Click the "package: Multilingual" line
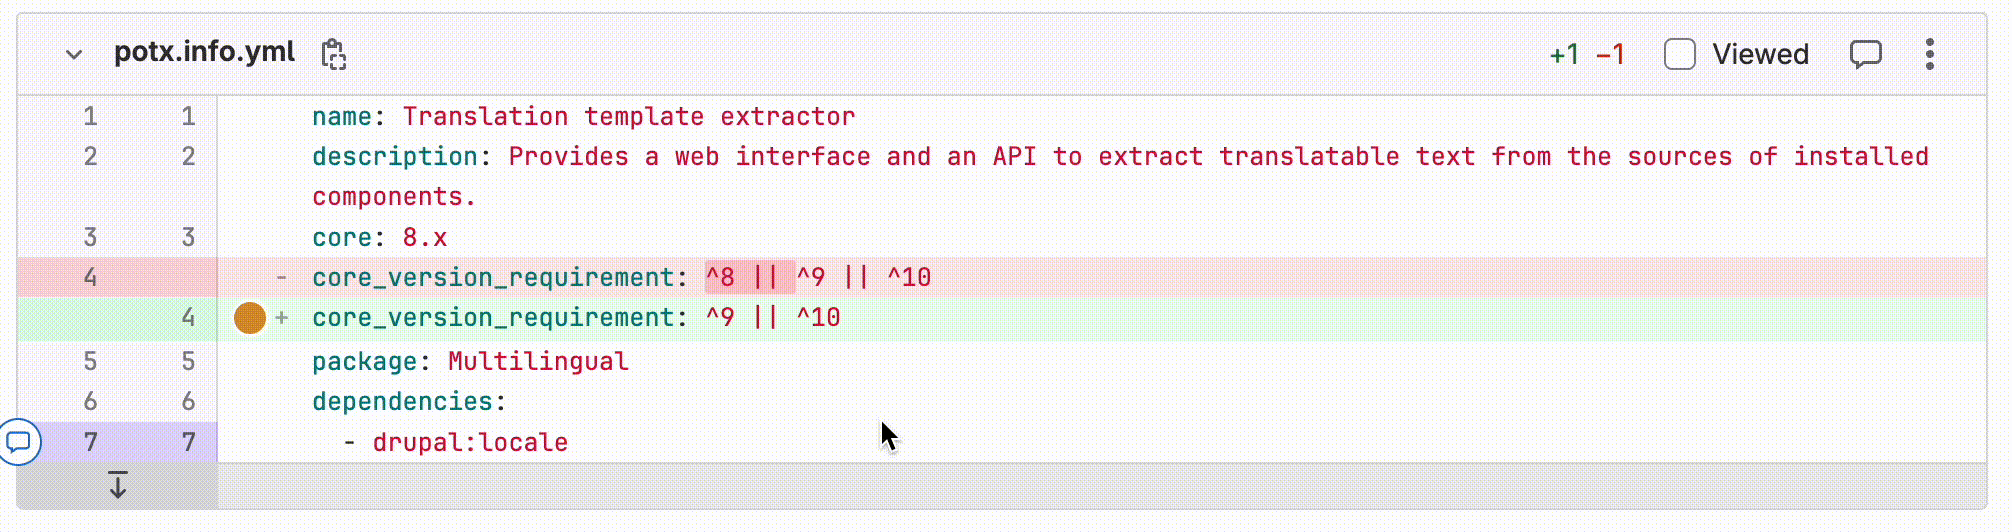The height and width of the screenshot is (532, 2012). pyautogui.click(x=470, y=361)
